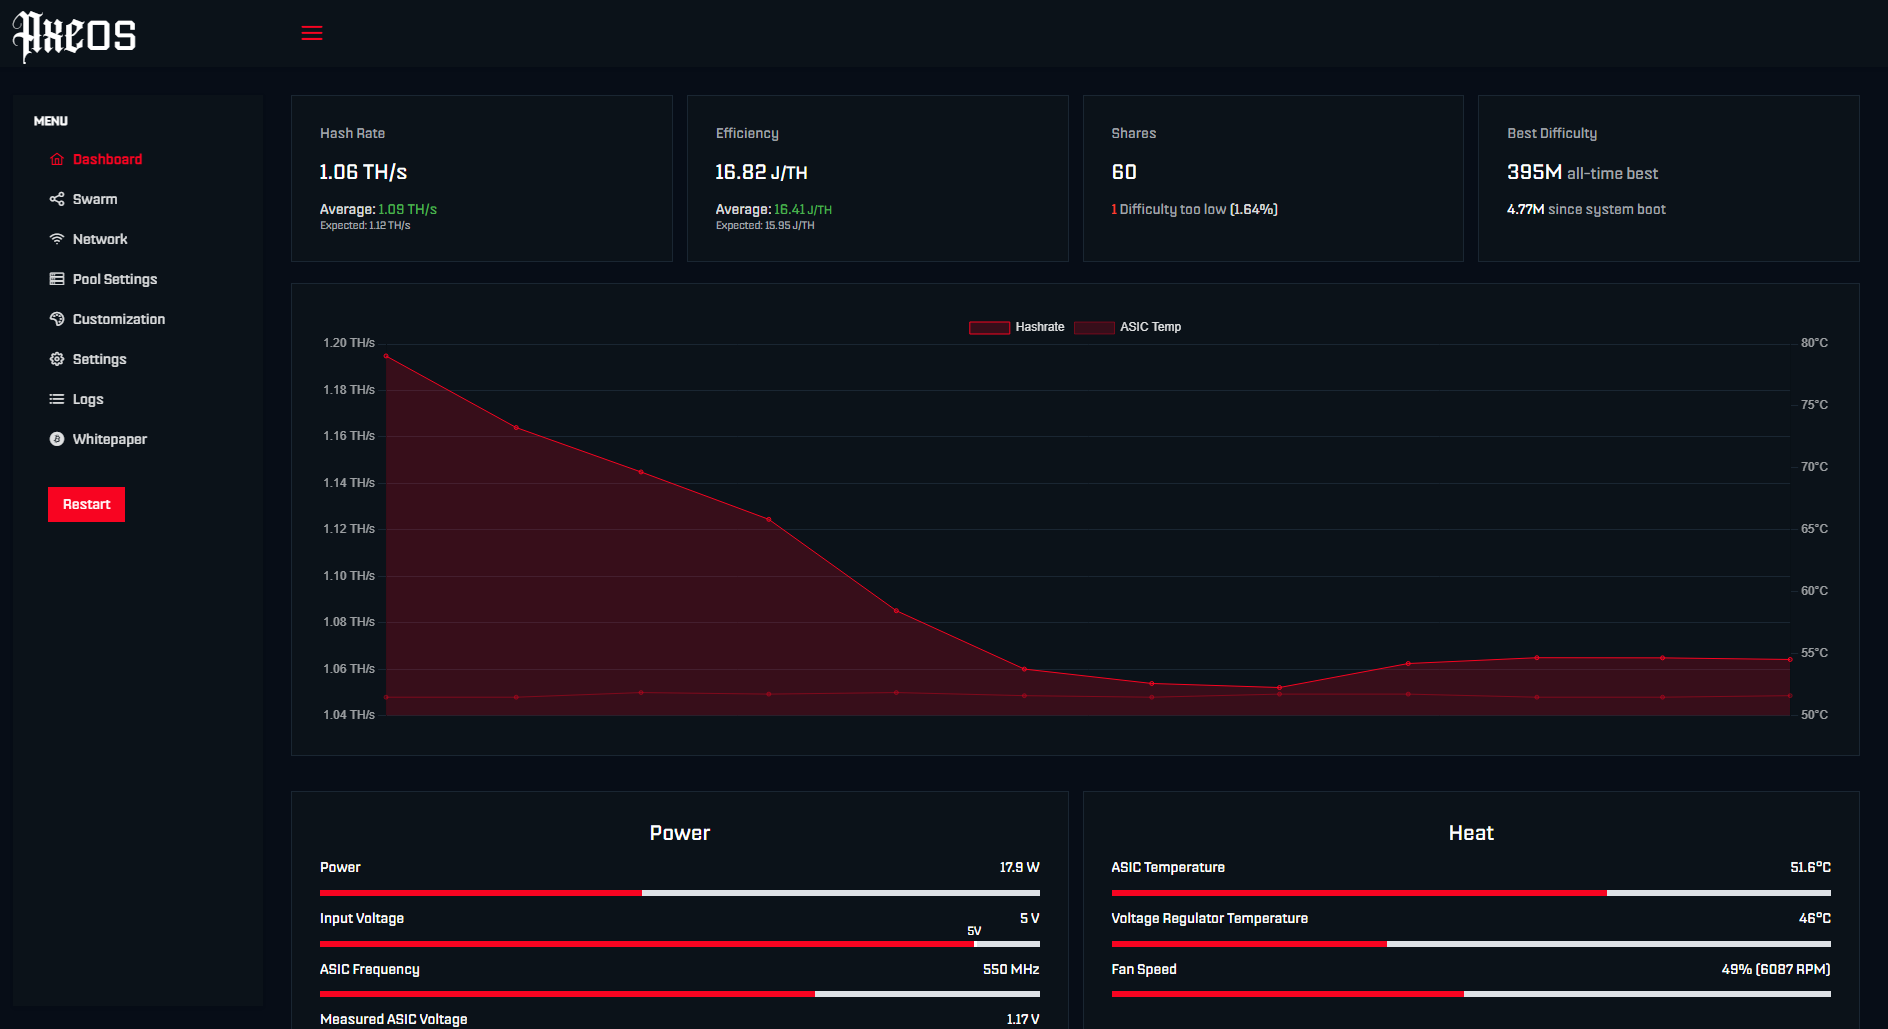
Task: Toggle Hashrate series in chart legend
Action: point(1017,327)
